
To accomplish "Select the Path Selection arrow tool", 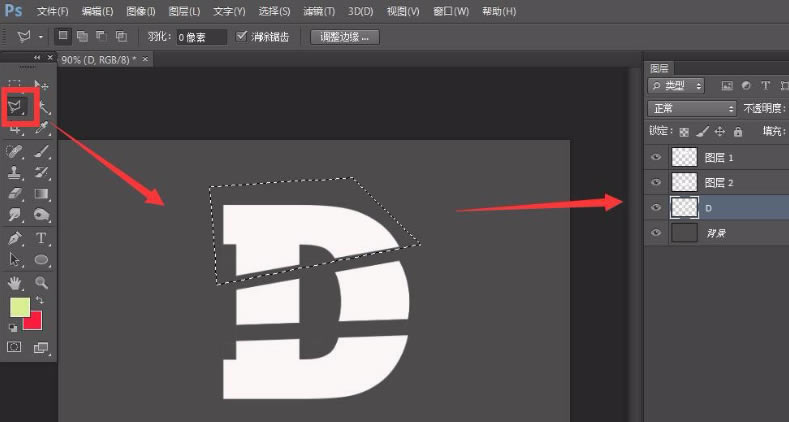I will (15, 260).
